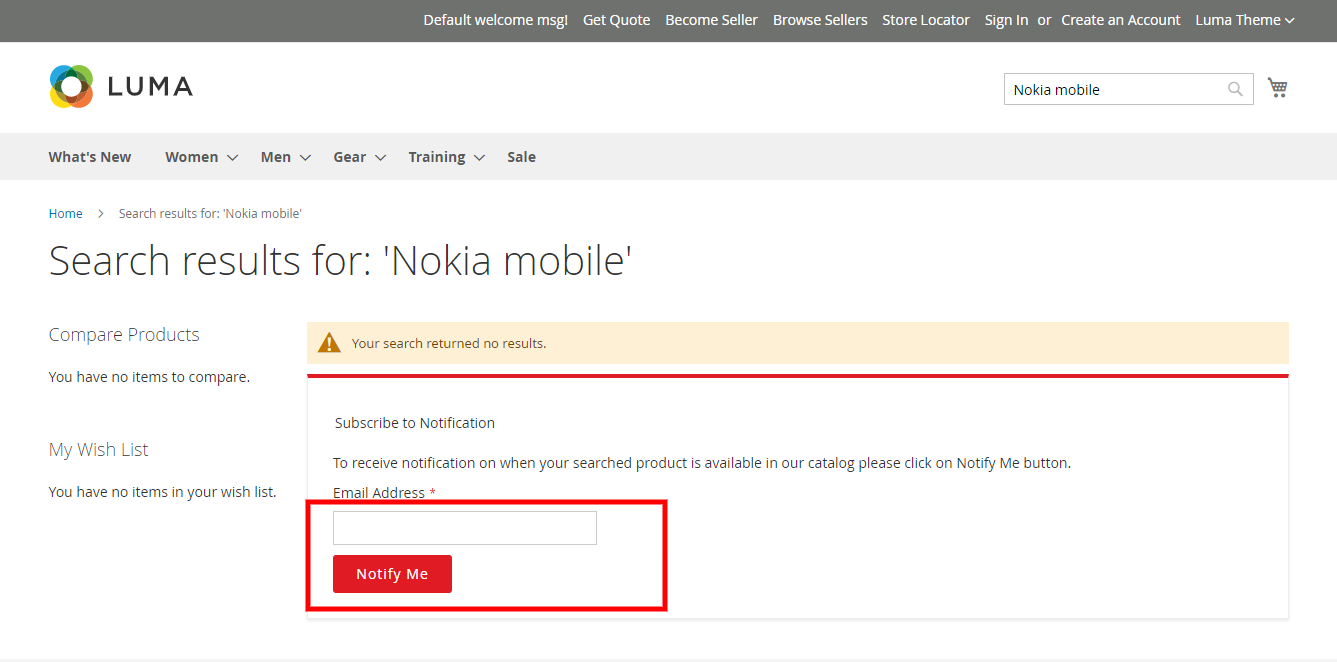Click the 'Your search returned no results.' message
Screen dimensions: 1337x662
pos(449,343)
